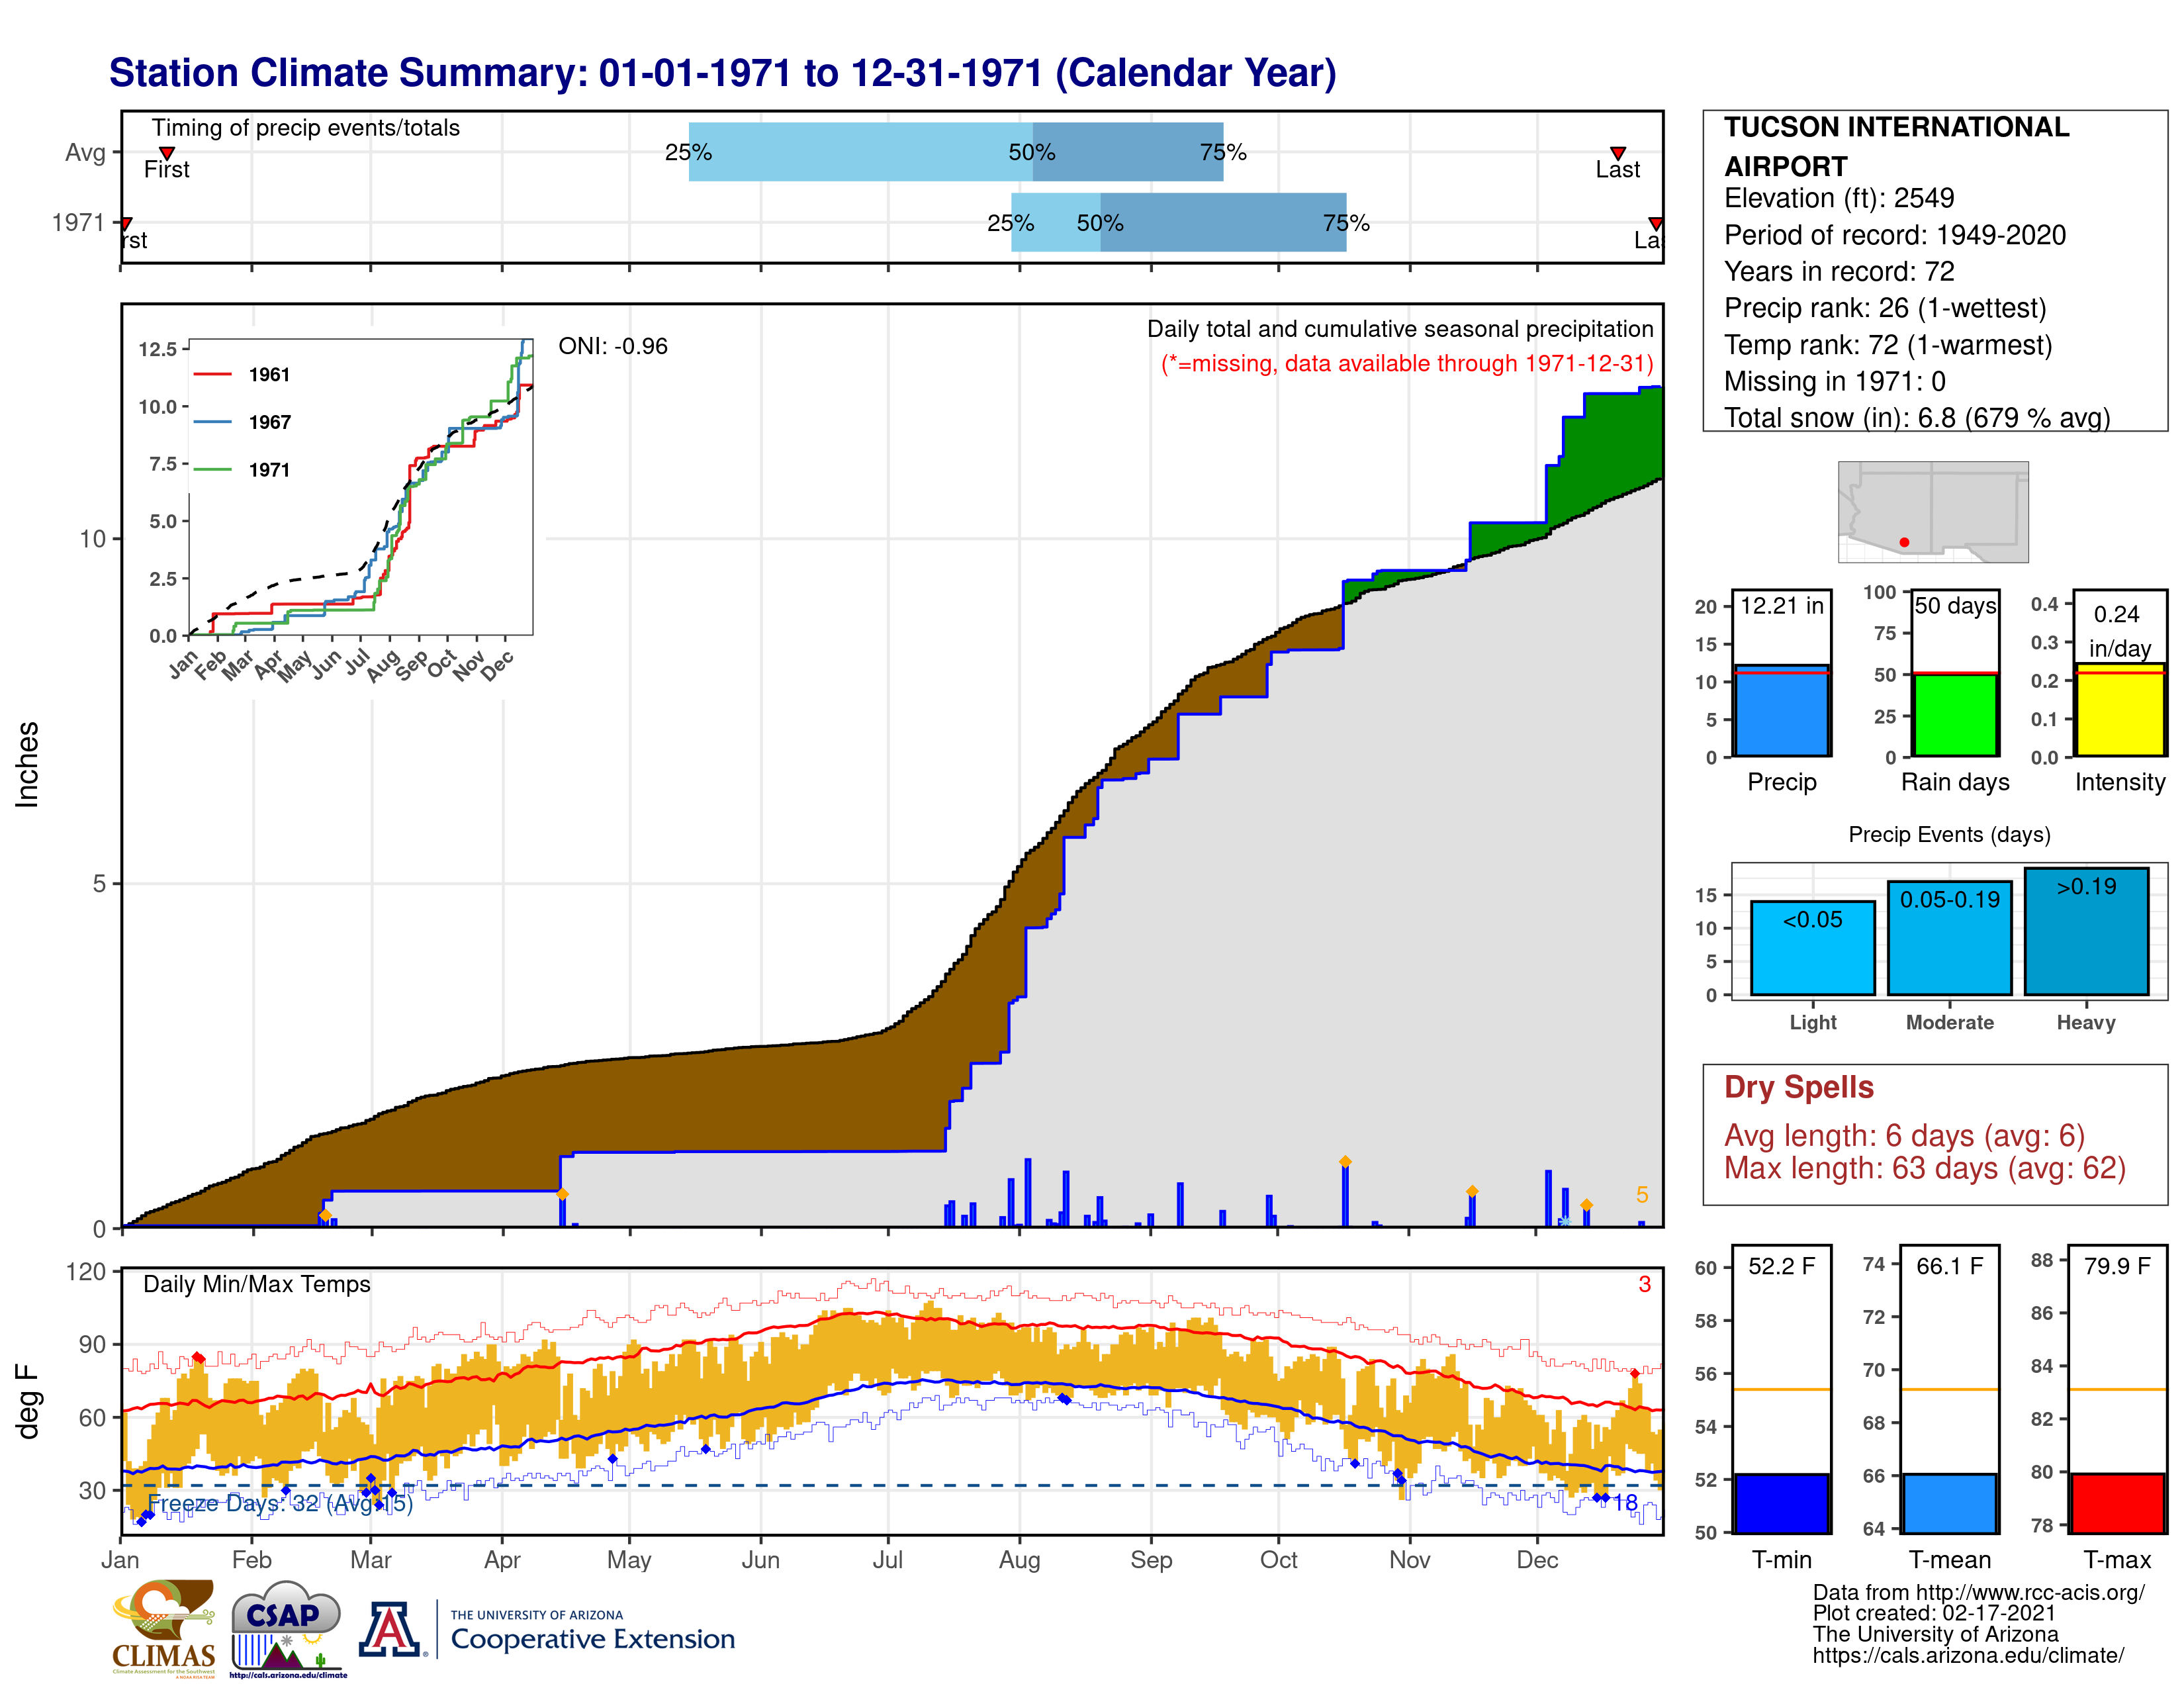Click the 12.21 in precip value
Image resolution: width=2184 pixels, height=1688 pixels.
1781,605
